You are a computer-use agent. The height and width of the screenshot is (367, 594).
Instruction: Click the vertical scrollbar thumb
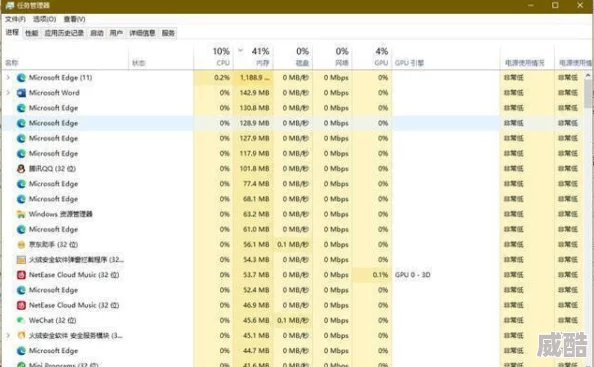588,93
